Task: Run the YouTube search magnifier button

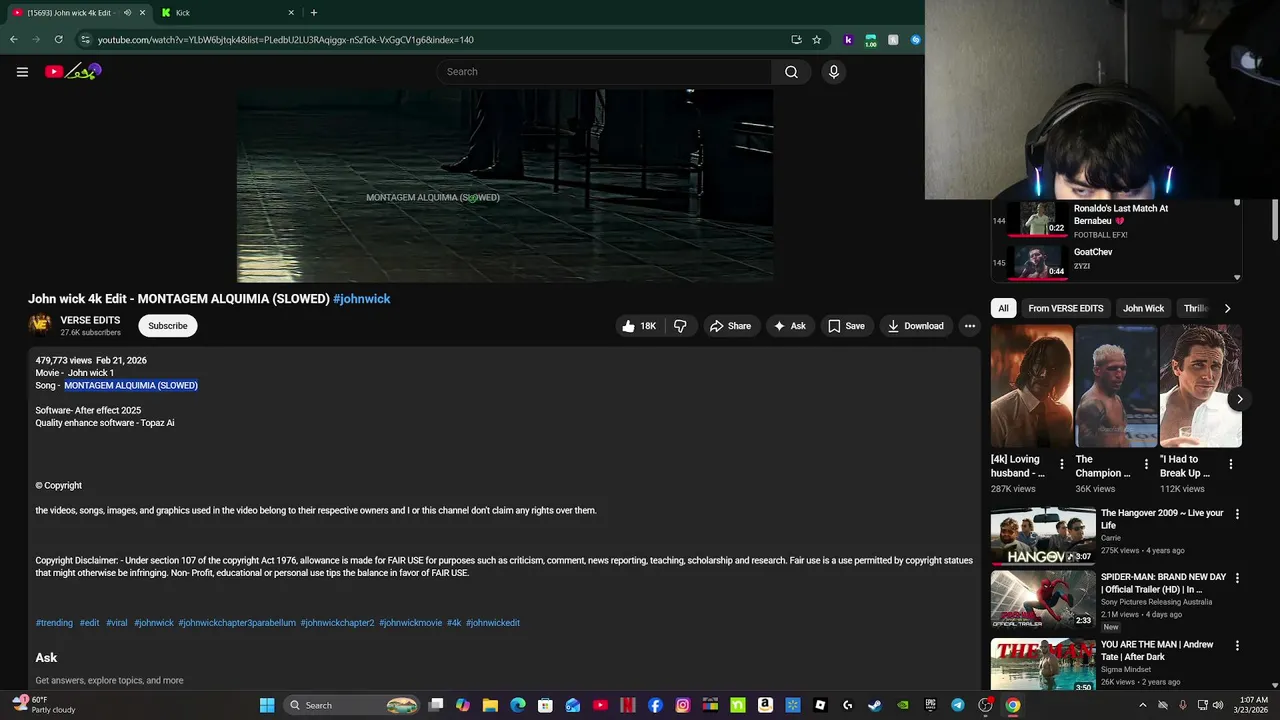Action: [791, 72]
